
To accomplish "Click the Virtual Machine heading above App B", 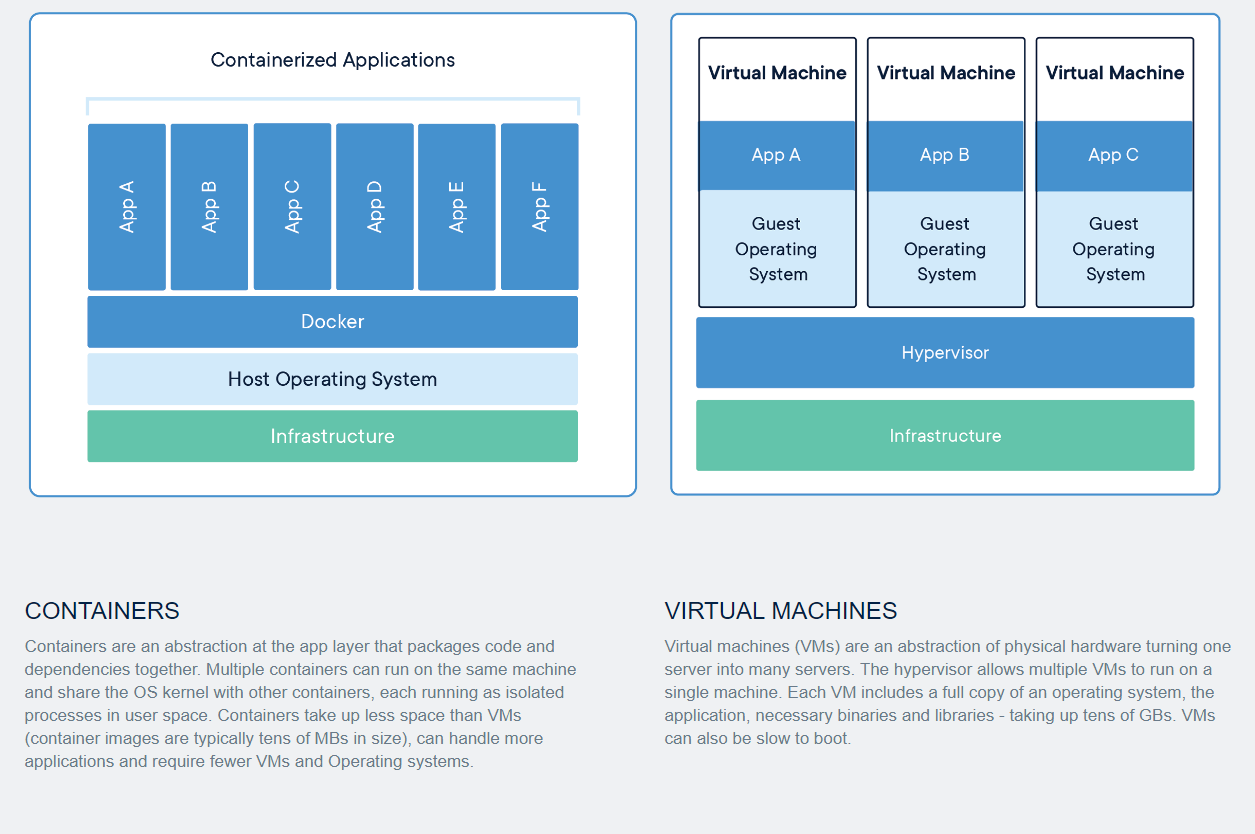I will point(946,73).
